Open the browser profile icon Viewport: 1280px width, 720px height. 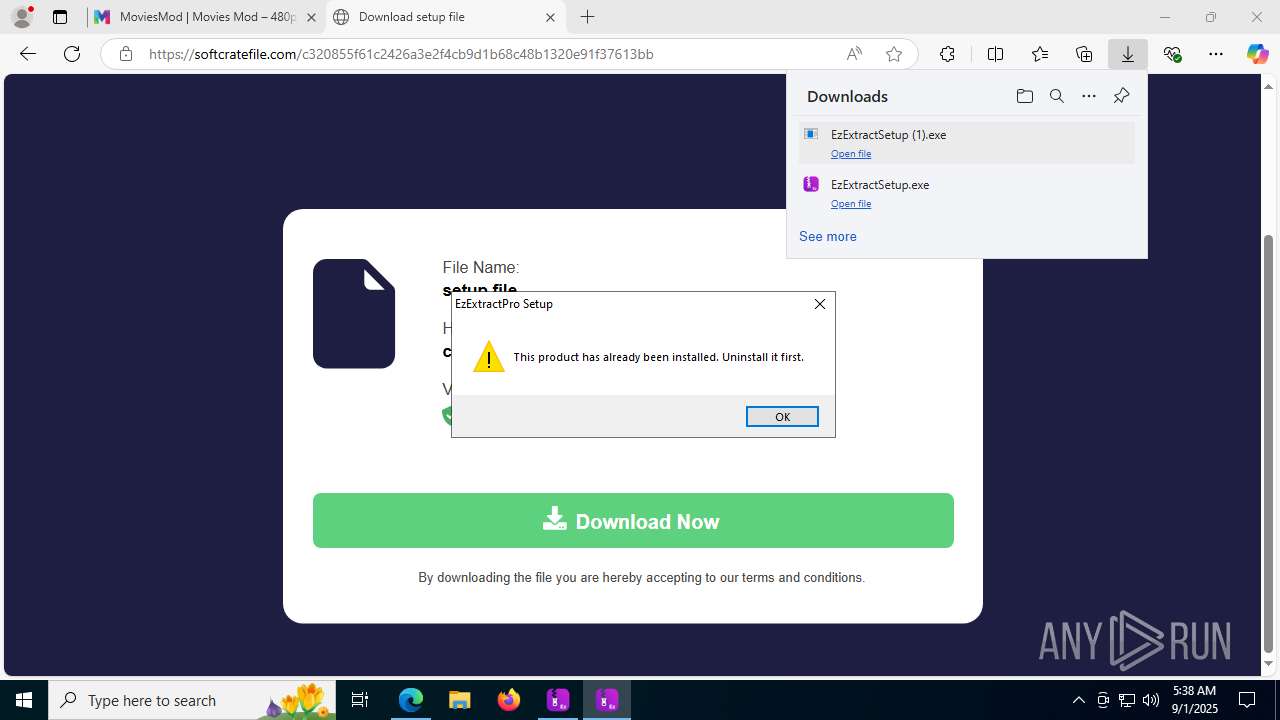(21, 17)
